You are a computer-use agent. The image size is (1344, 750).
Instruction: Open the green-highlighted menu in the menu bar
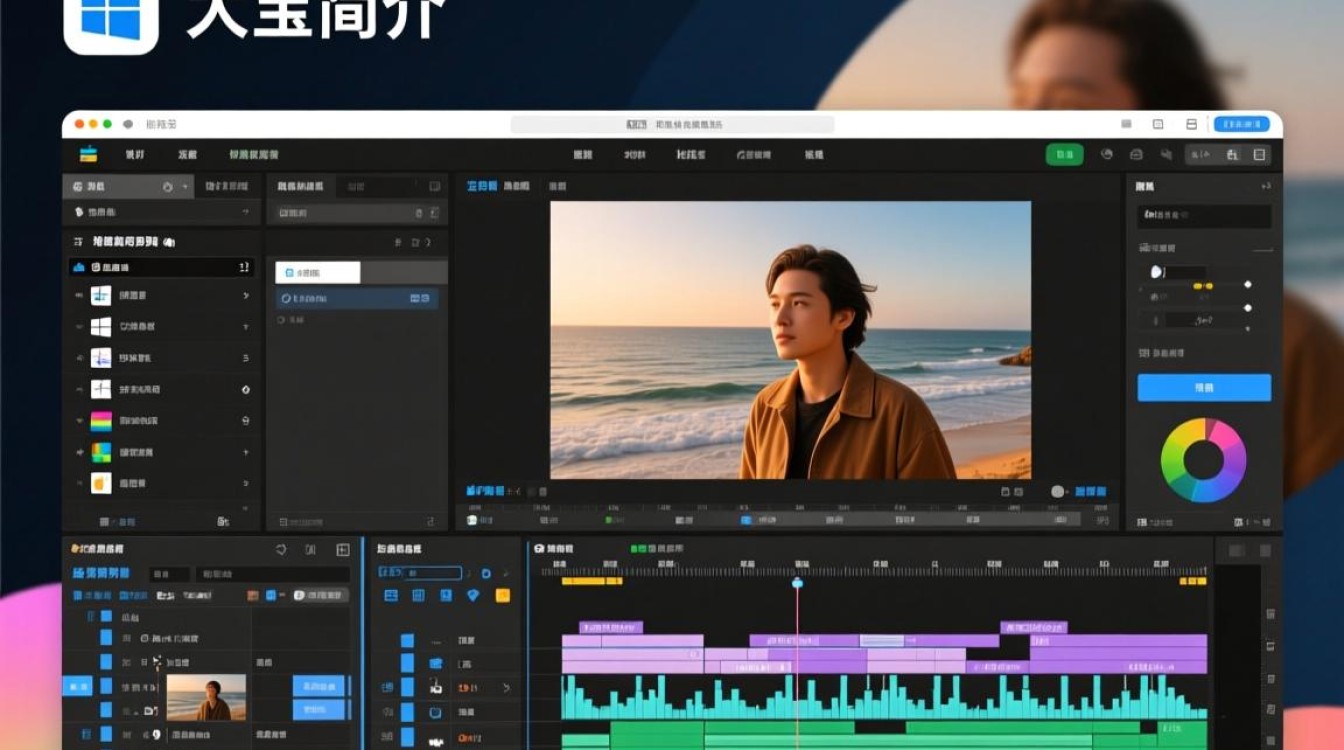[253, 154]
